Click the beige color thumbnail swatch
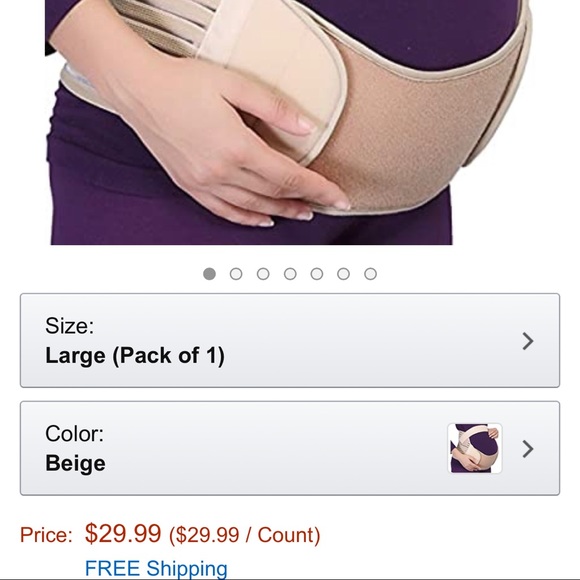The width and height of the screenshot is (580, 580). coord(475,448)
